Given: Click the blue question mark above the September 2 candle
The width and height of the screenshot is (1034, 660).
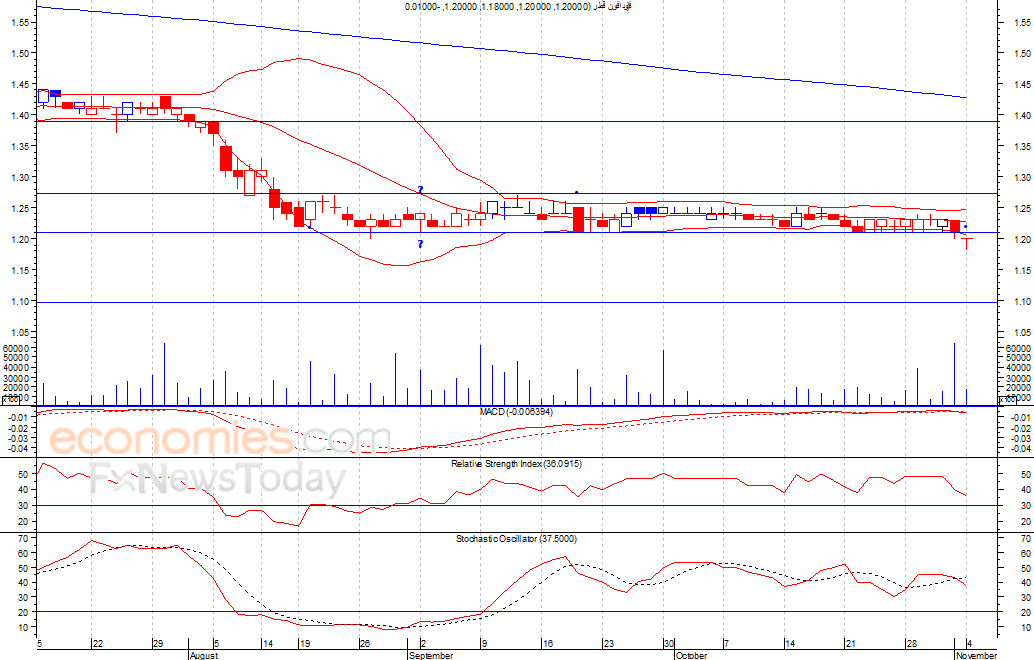Looking at the screenshot, I should coord(421,191).
